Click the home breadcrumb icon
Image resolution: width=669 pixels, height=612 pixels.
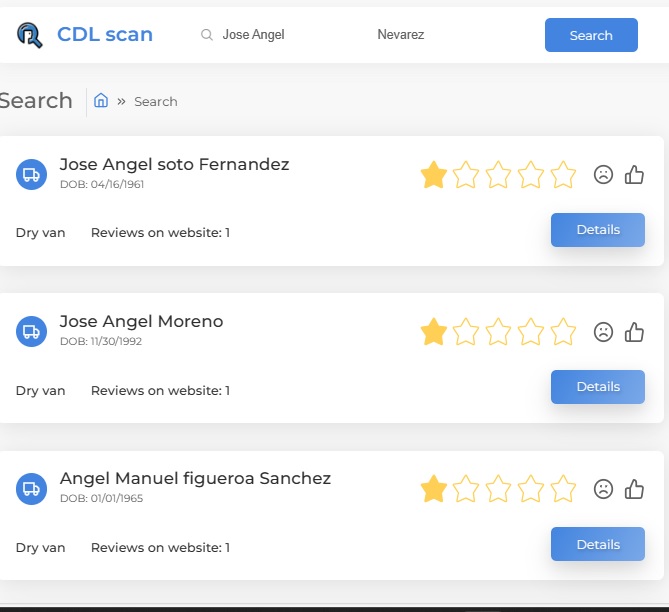101,101
